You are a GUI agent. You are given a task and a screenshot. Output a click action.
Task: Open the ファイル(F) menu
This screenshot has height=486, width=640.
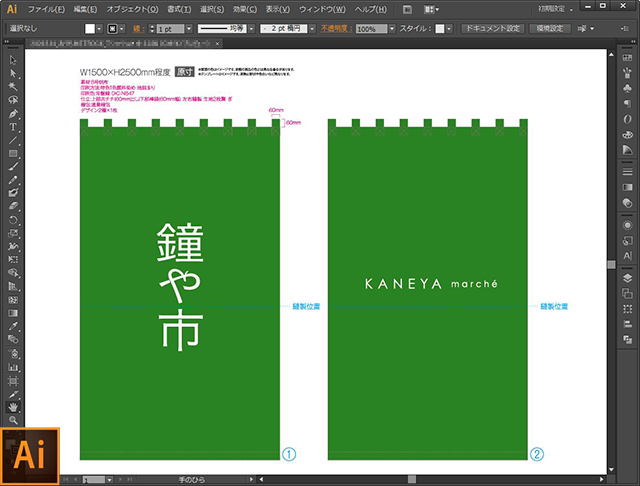[46, 9]
